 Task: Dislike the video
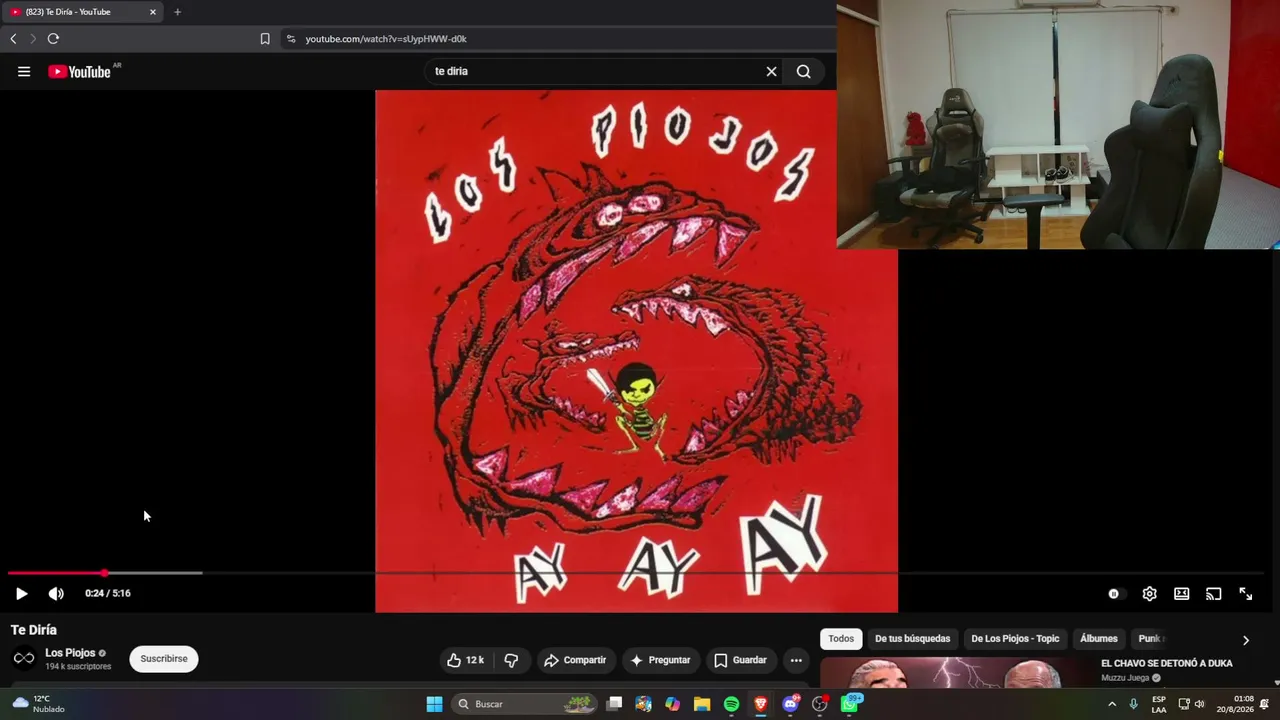pos(511,660)
